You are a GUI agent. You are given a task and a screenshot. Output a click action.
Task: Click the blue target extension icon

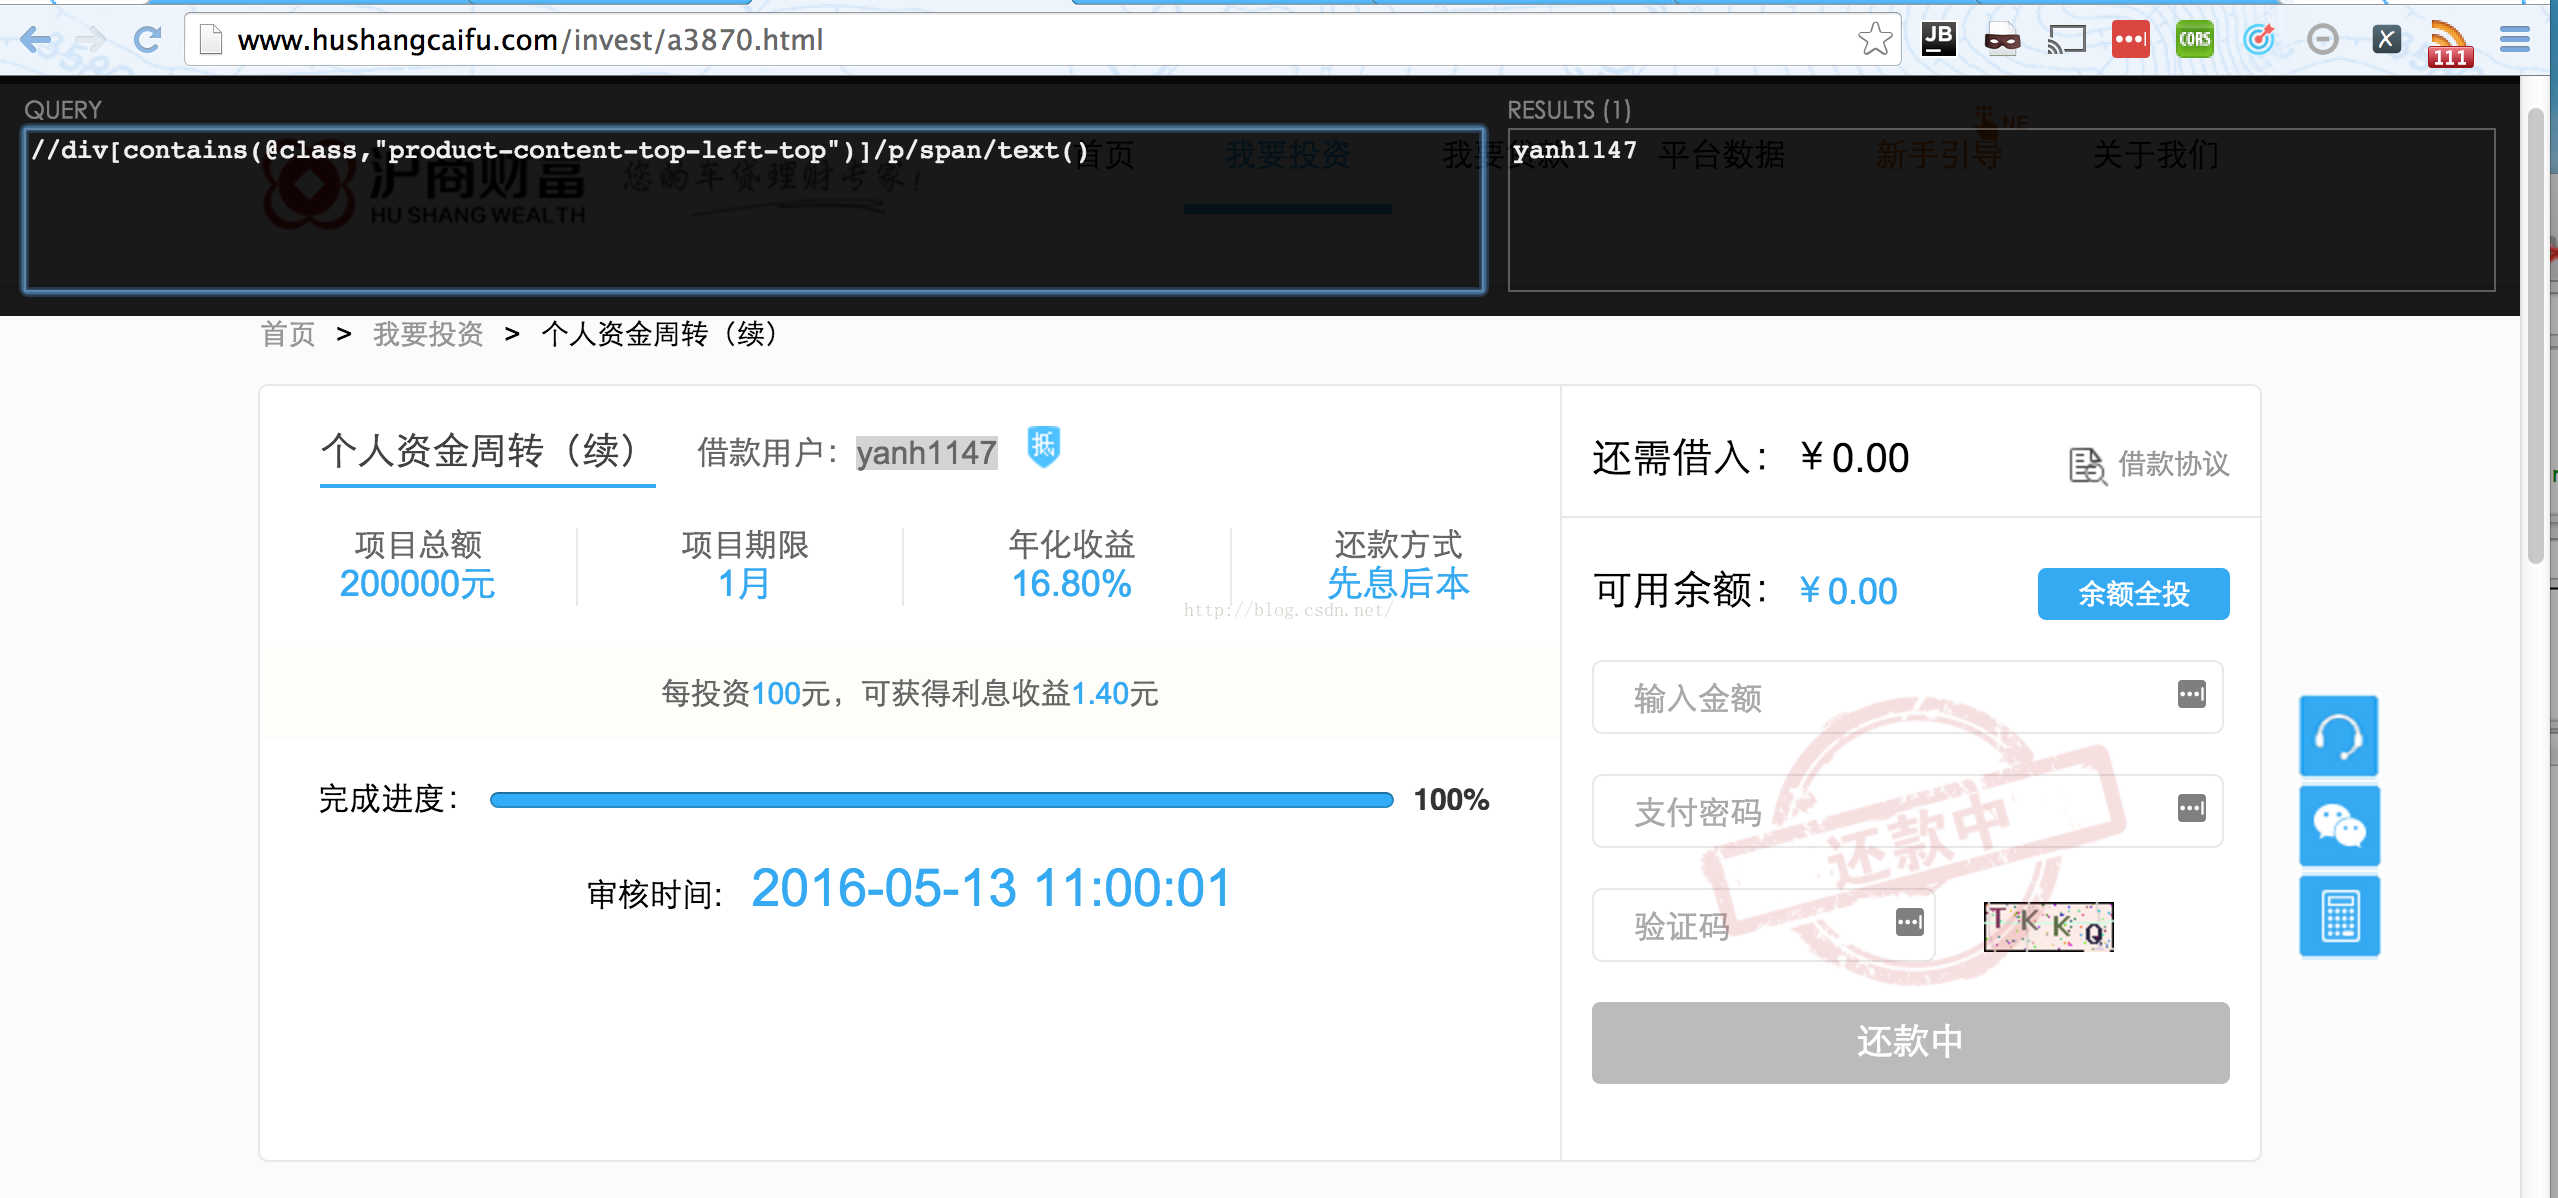(2258, 40)
